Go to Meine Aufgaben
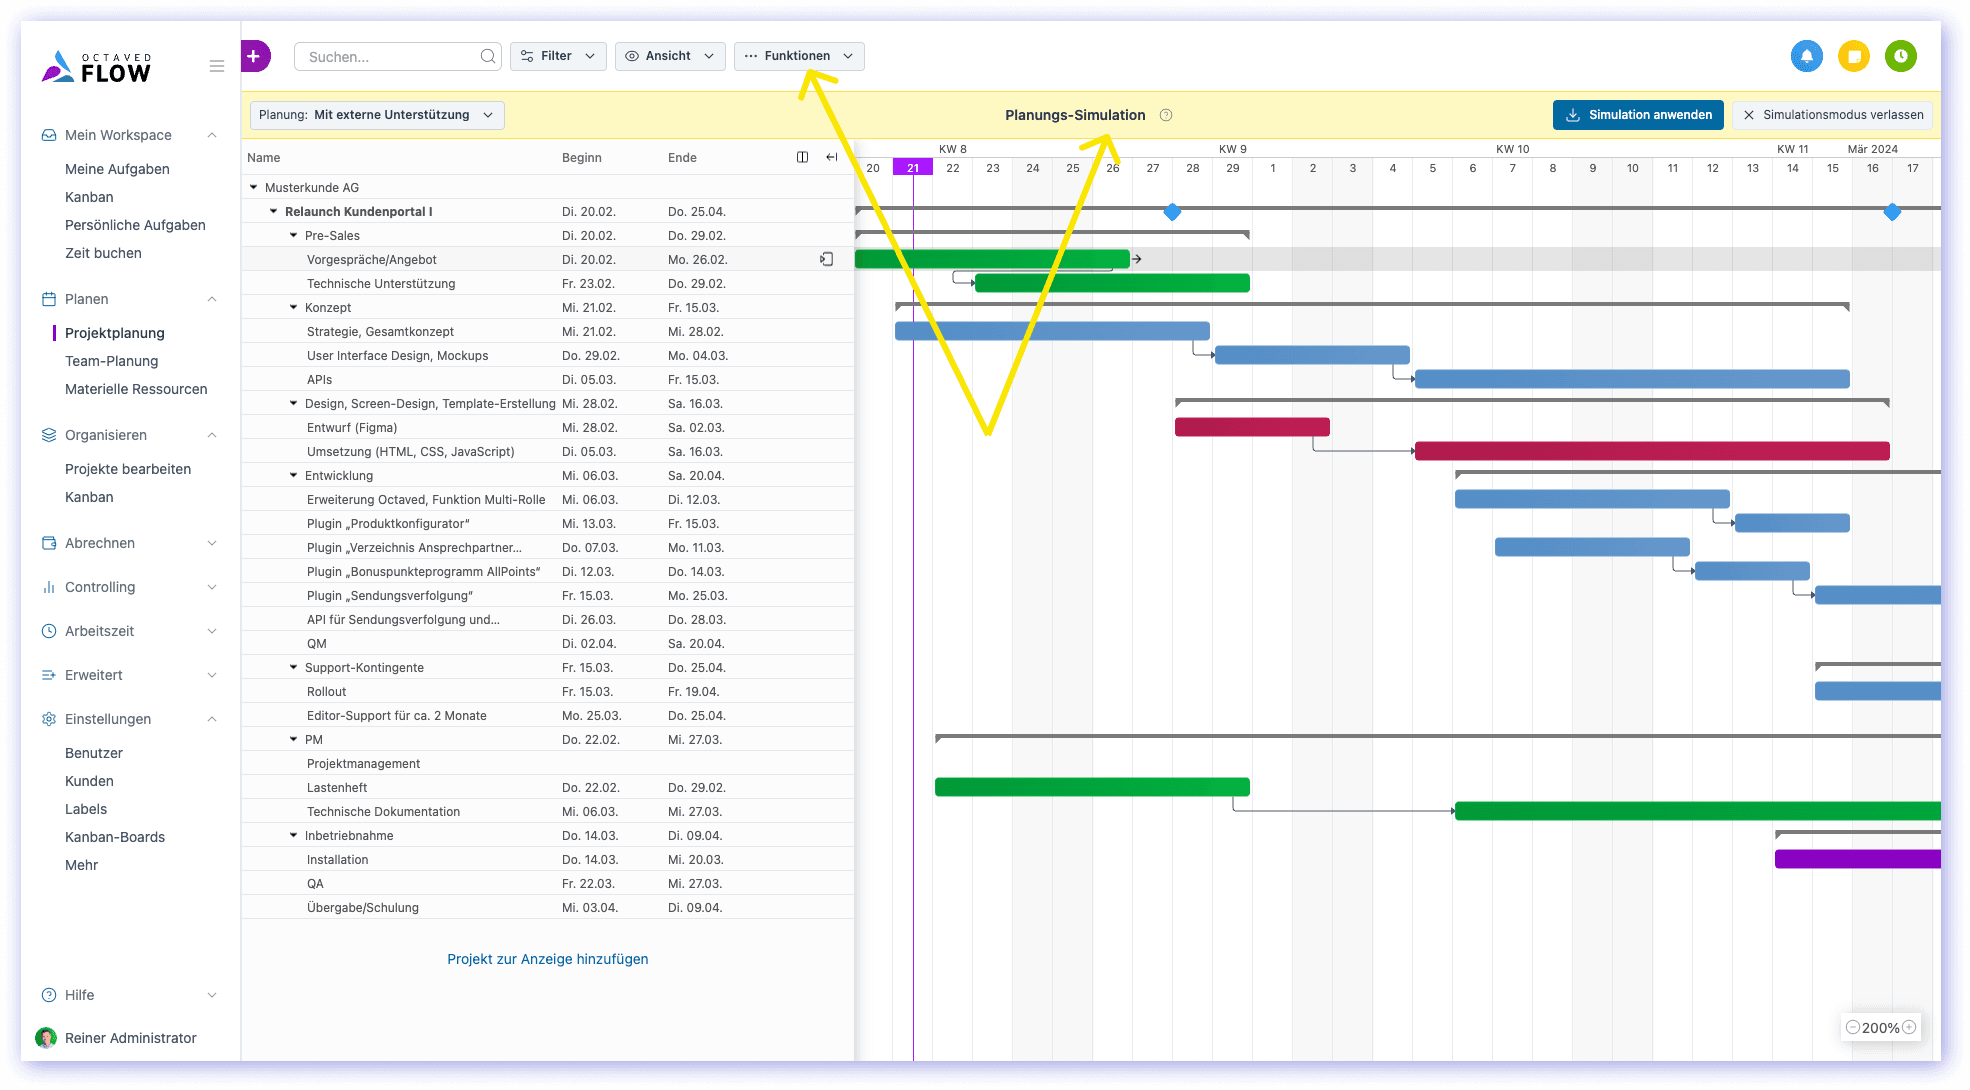The image size is (1970, 1090). 117,169
